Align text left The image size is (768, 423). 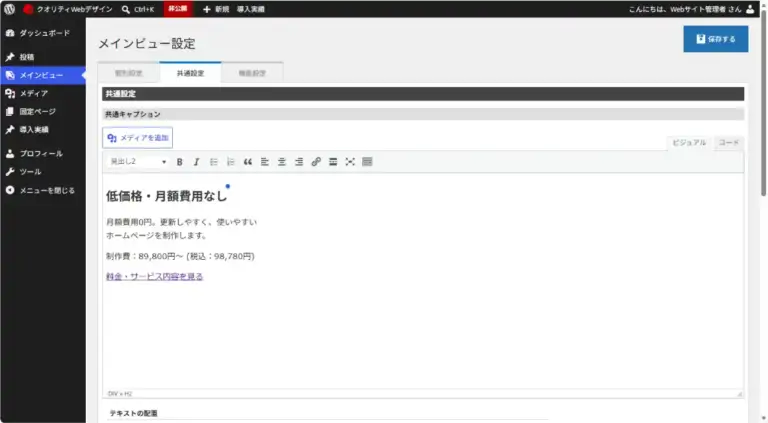[265, 162]
